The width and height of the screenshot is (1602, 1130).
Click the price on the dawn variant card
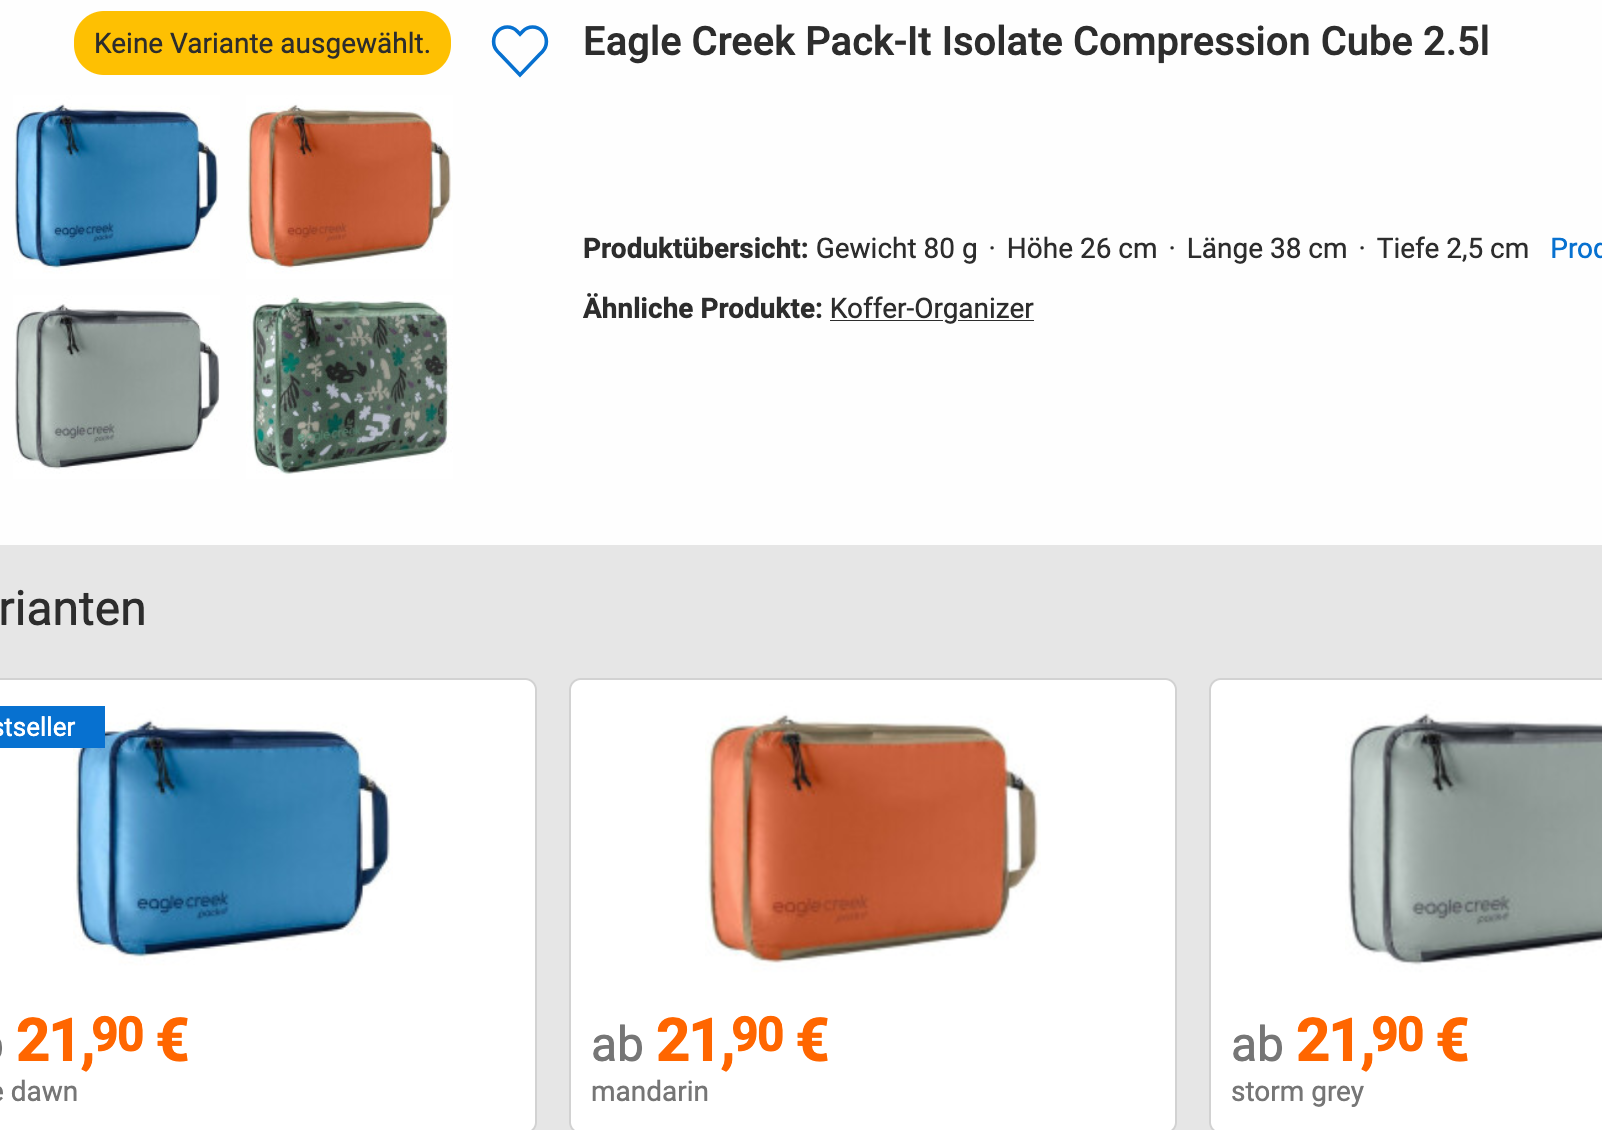click(x=100, y=1040)
